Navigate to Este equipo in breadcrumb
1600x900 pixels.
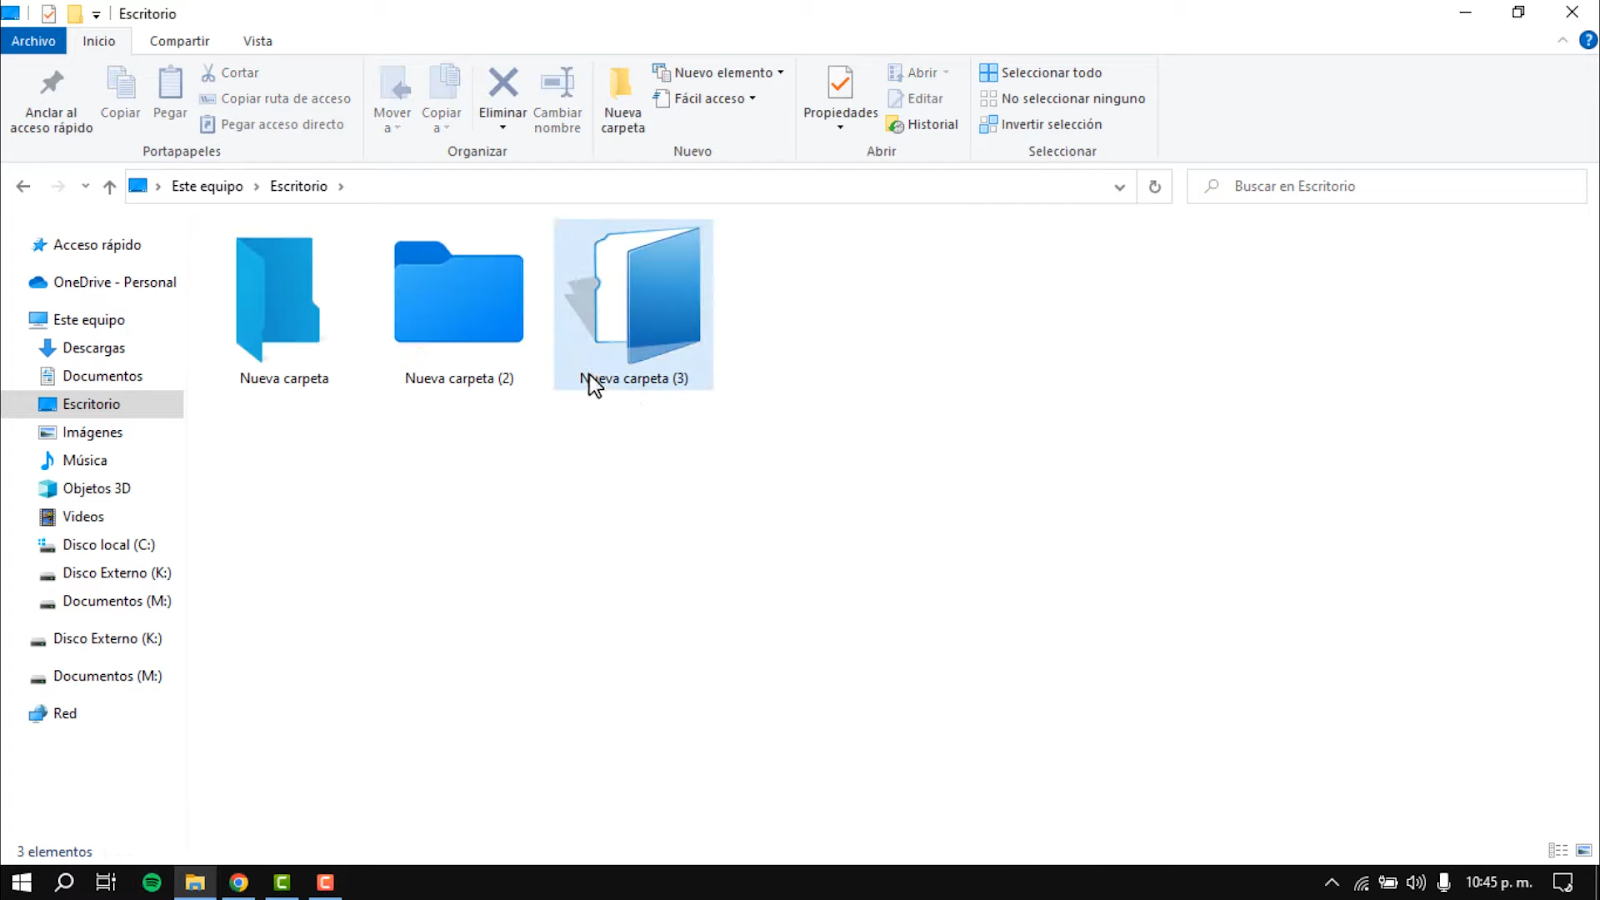point(207,187)
